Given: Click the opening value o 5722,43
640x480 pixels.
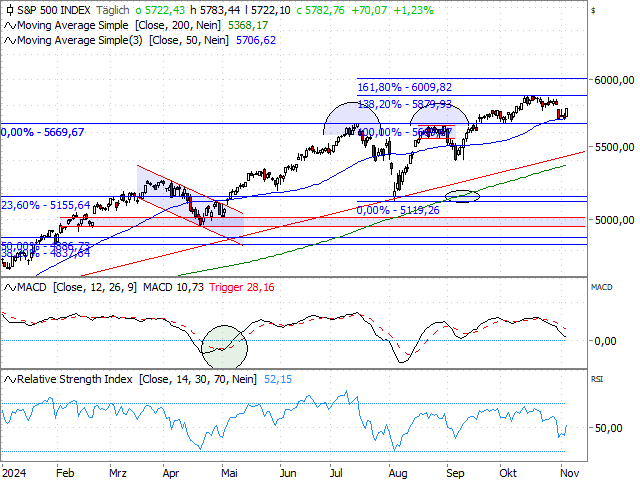Looking at the screenshot, I should point(160,10).
